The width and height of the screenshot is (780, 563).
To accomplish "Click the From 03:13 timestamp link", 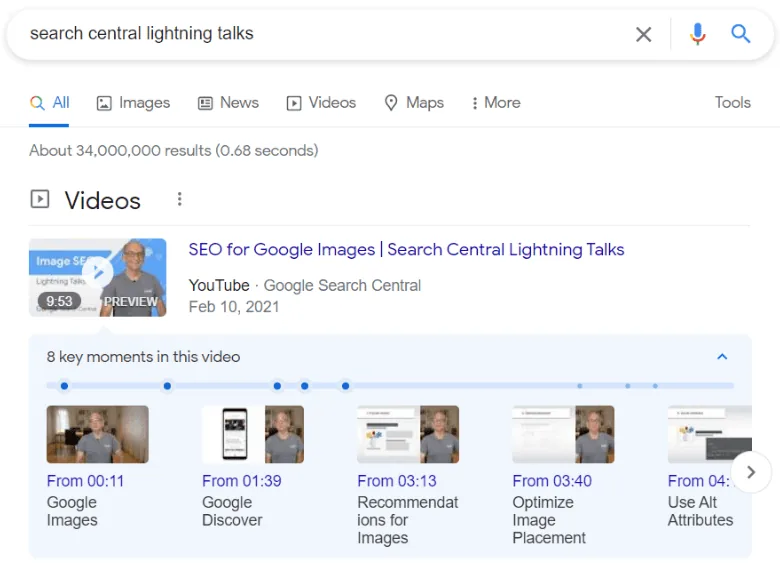I will click(396, 480).
